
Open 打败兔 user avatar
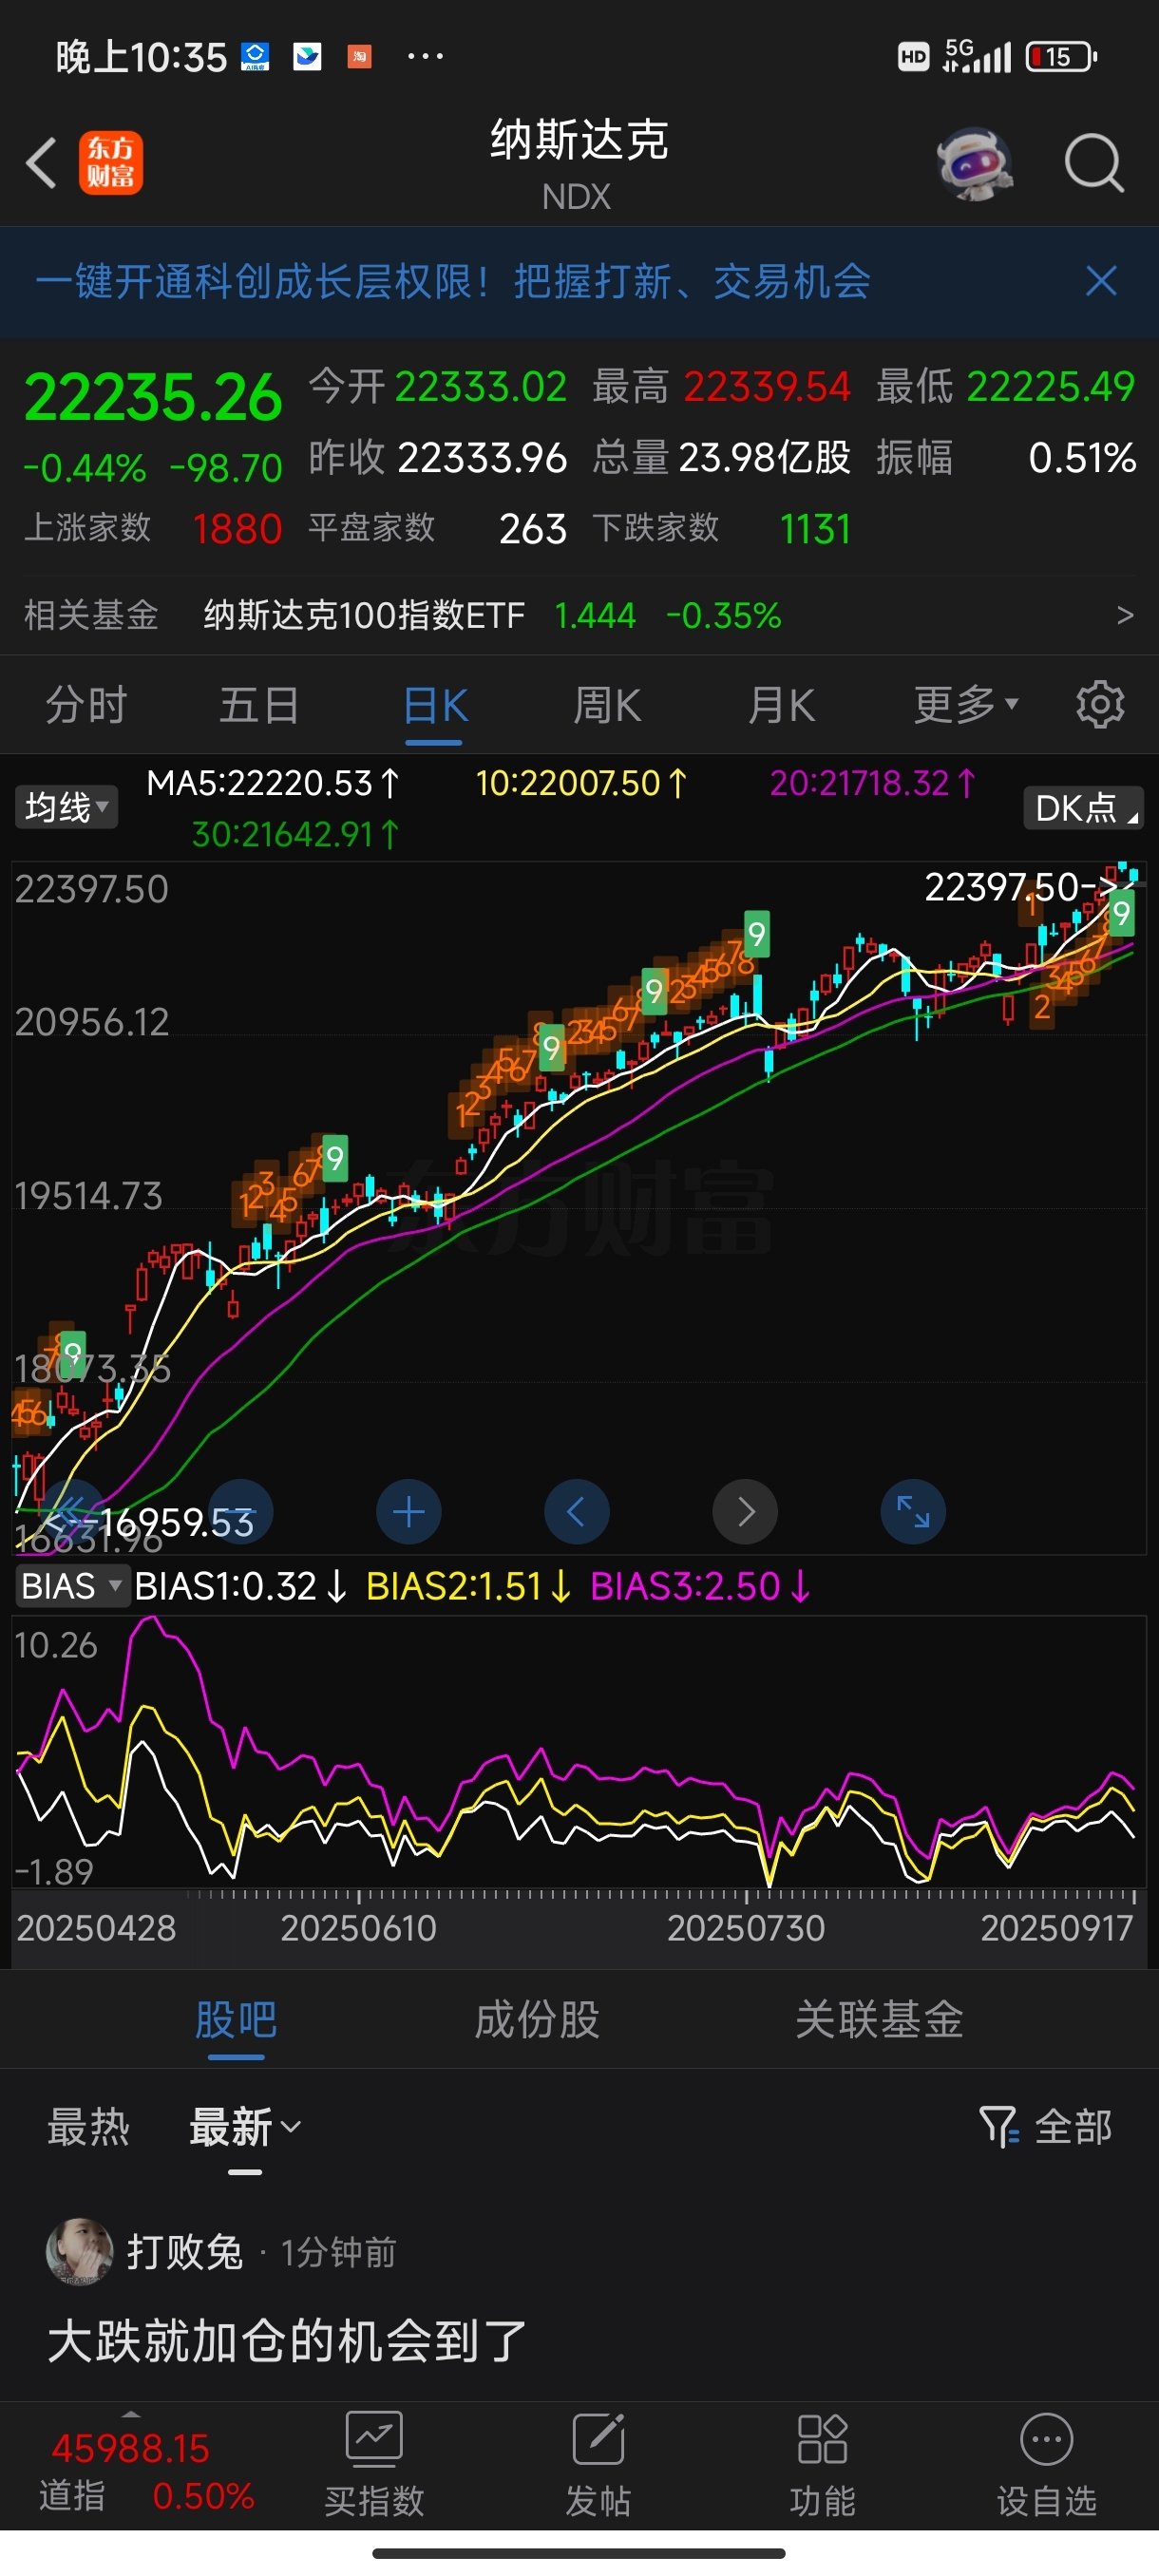79,2252
